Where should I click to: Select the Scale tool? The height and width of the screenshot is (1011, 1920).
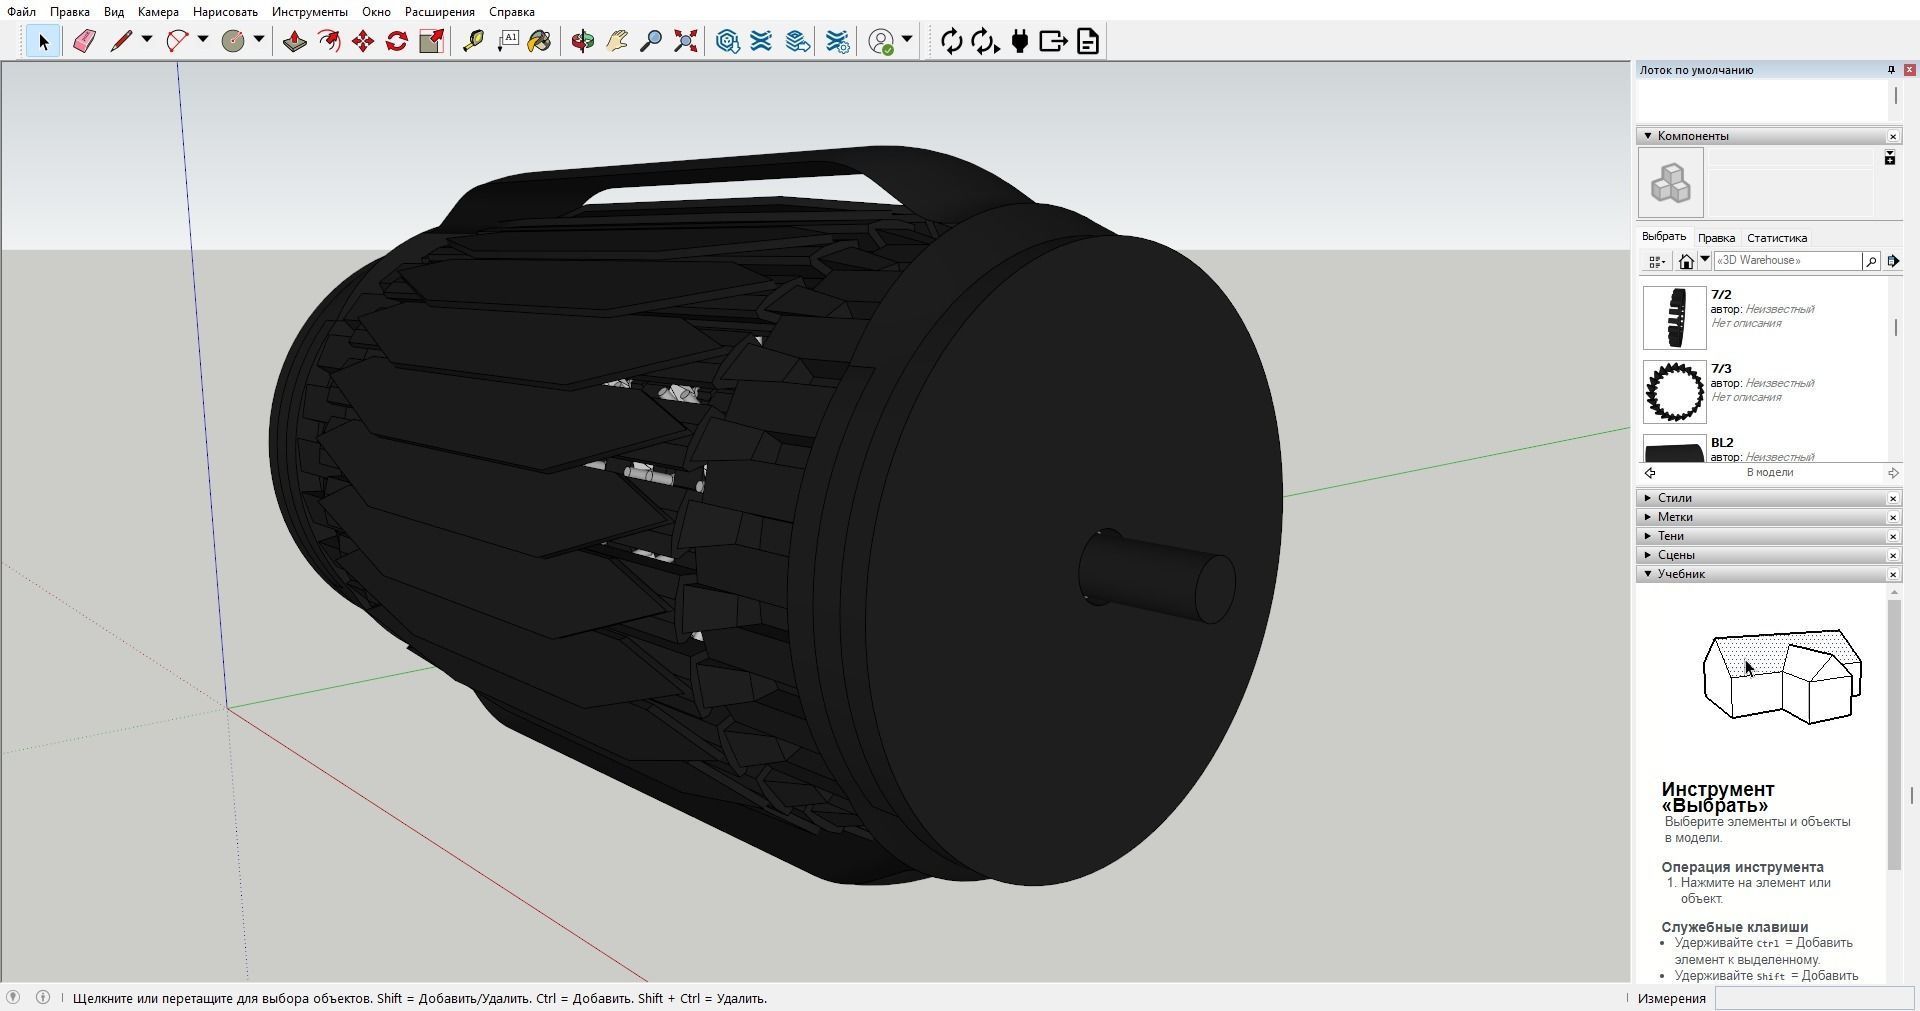tap(431, 41)
